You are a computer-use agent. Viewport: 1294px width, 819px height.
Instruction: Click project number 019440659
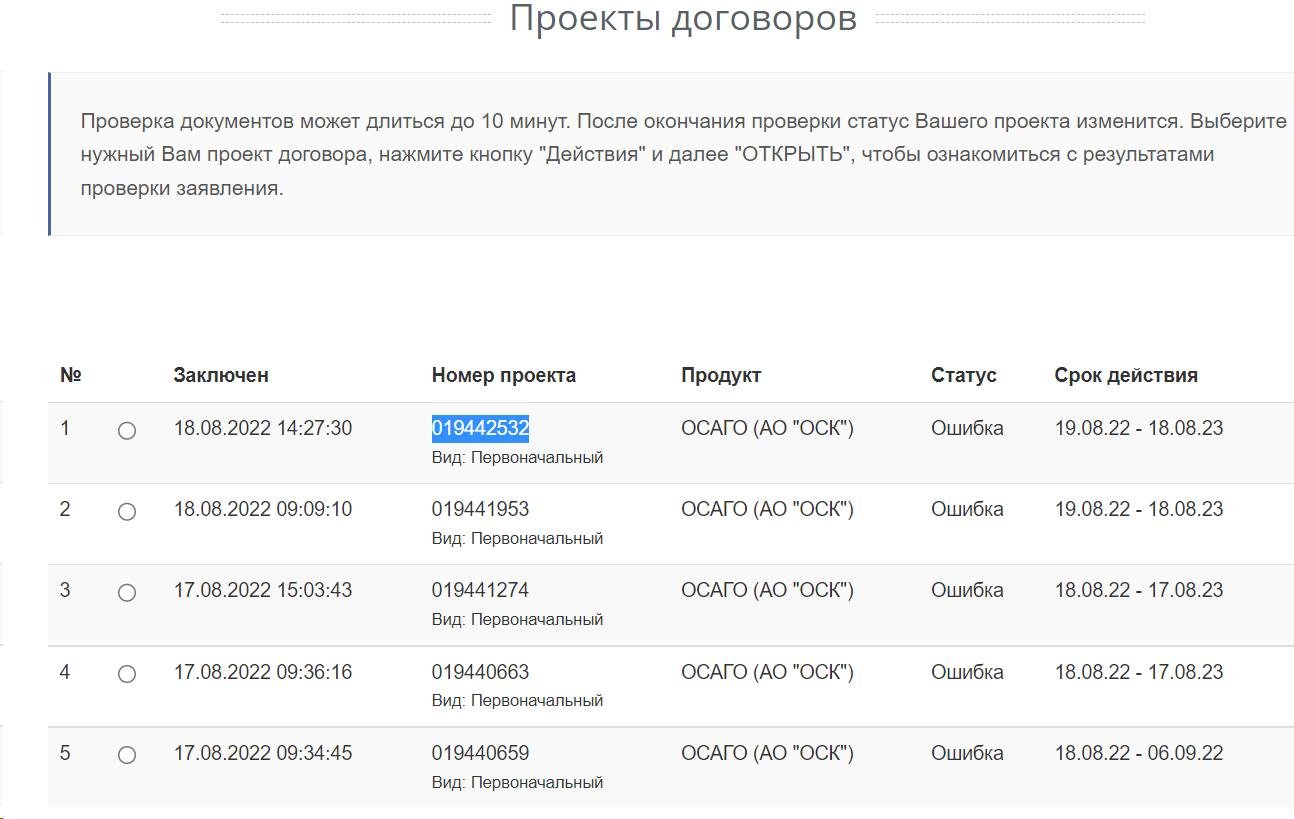pyautogui.click(x=480, y=753)
